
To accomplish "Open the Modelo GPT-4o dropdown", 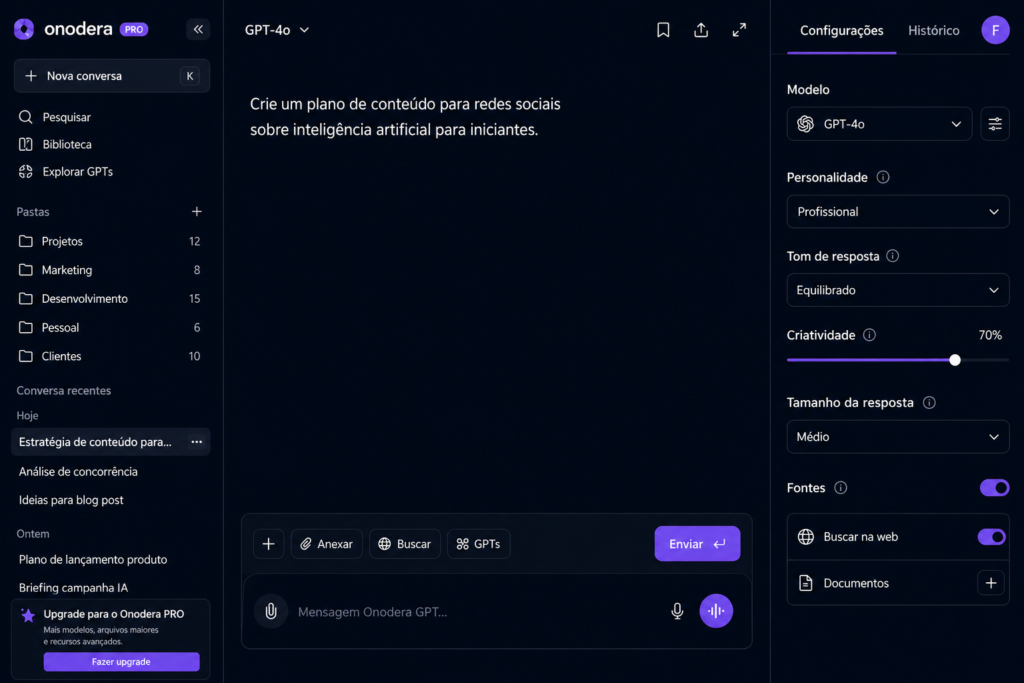I will click(879, 124).
